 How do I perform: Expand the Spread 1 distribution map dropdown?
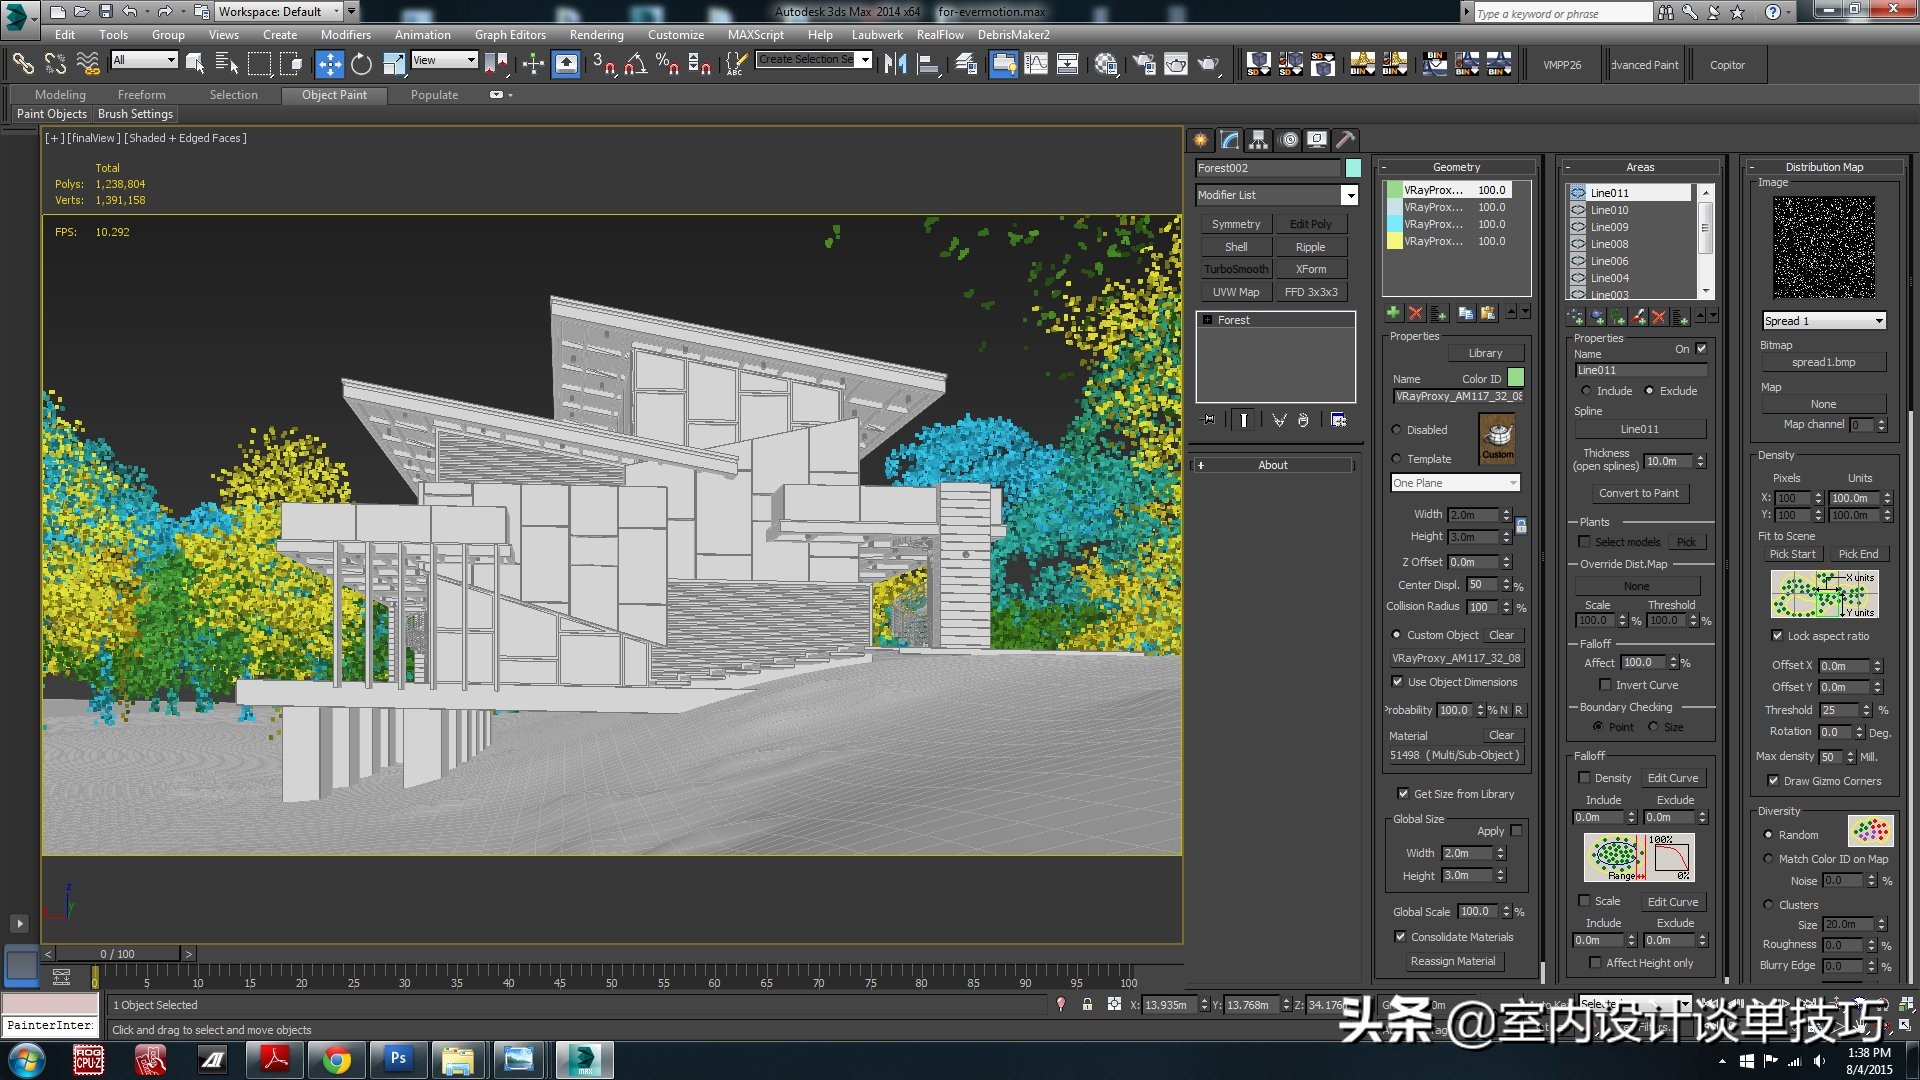tap(1879, 321)
